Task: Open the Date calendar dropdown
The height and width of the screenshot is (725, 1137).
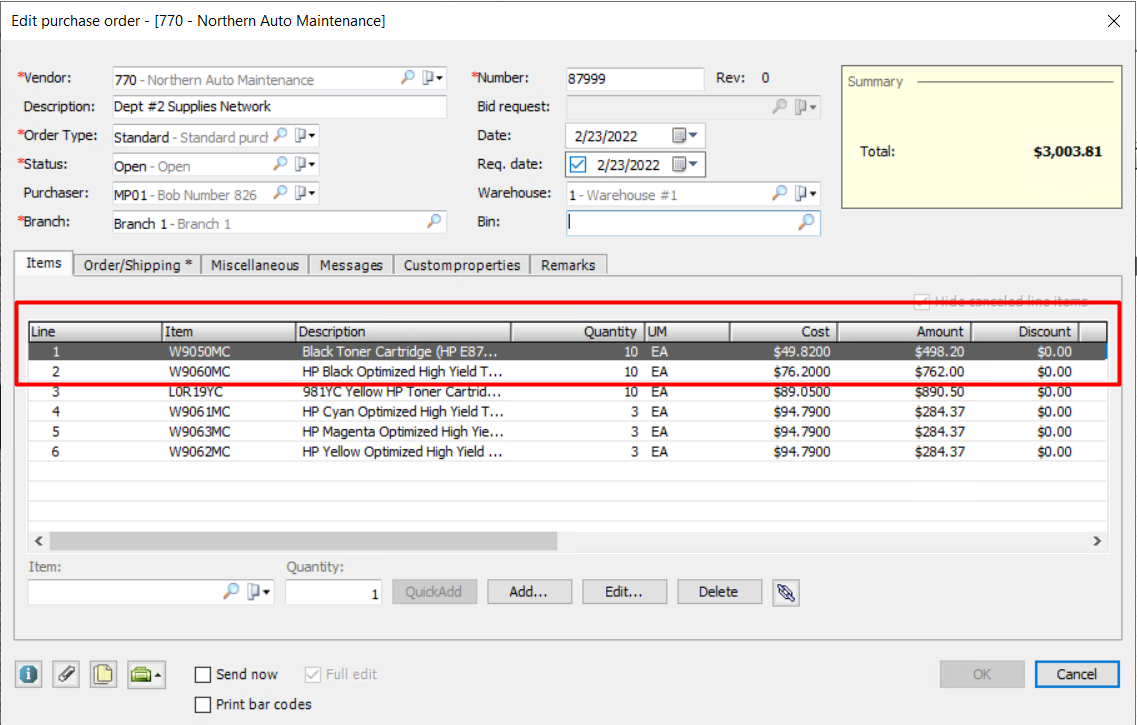Action: coord(684,135)
